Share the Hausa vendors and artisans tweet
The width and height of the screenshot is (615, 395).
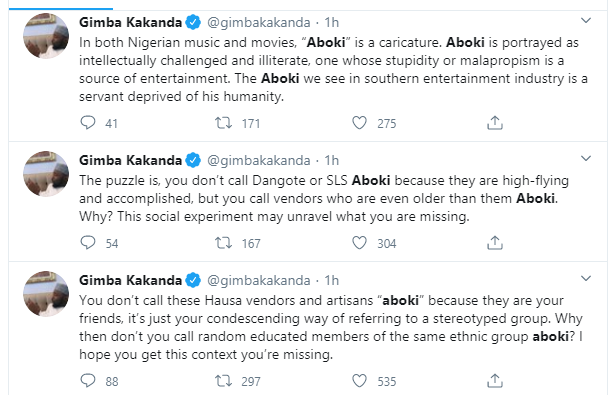click(x=495, y=380)
